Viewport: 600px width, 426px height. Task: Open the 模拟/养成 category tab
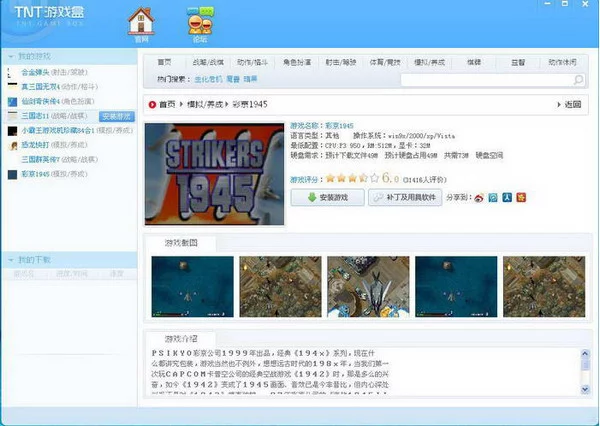pyautogui.click(x=429, y=62)
